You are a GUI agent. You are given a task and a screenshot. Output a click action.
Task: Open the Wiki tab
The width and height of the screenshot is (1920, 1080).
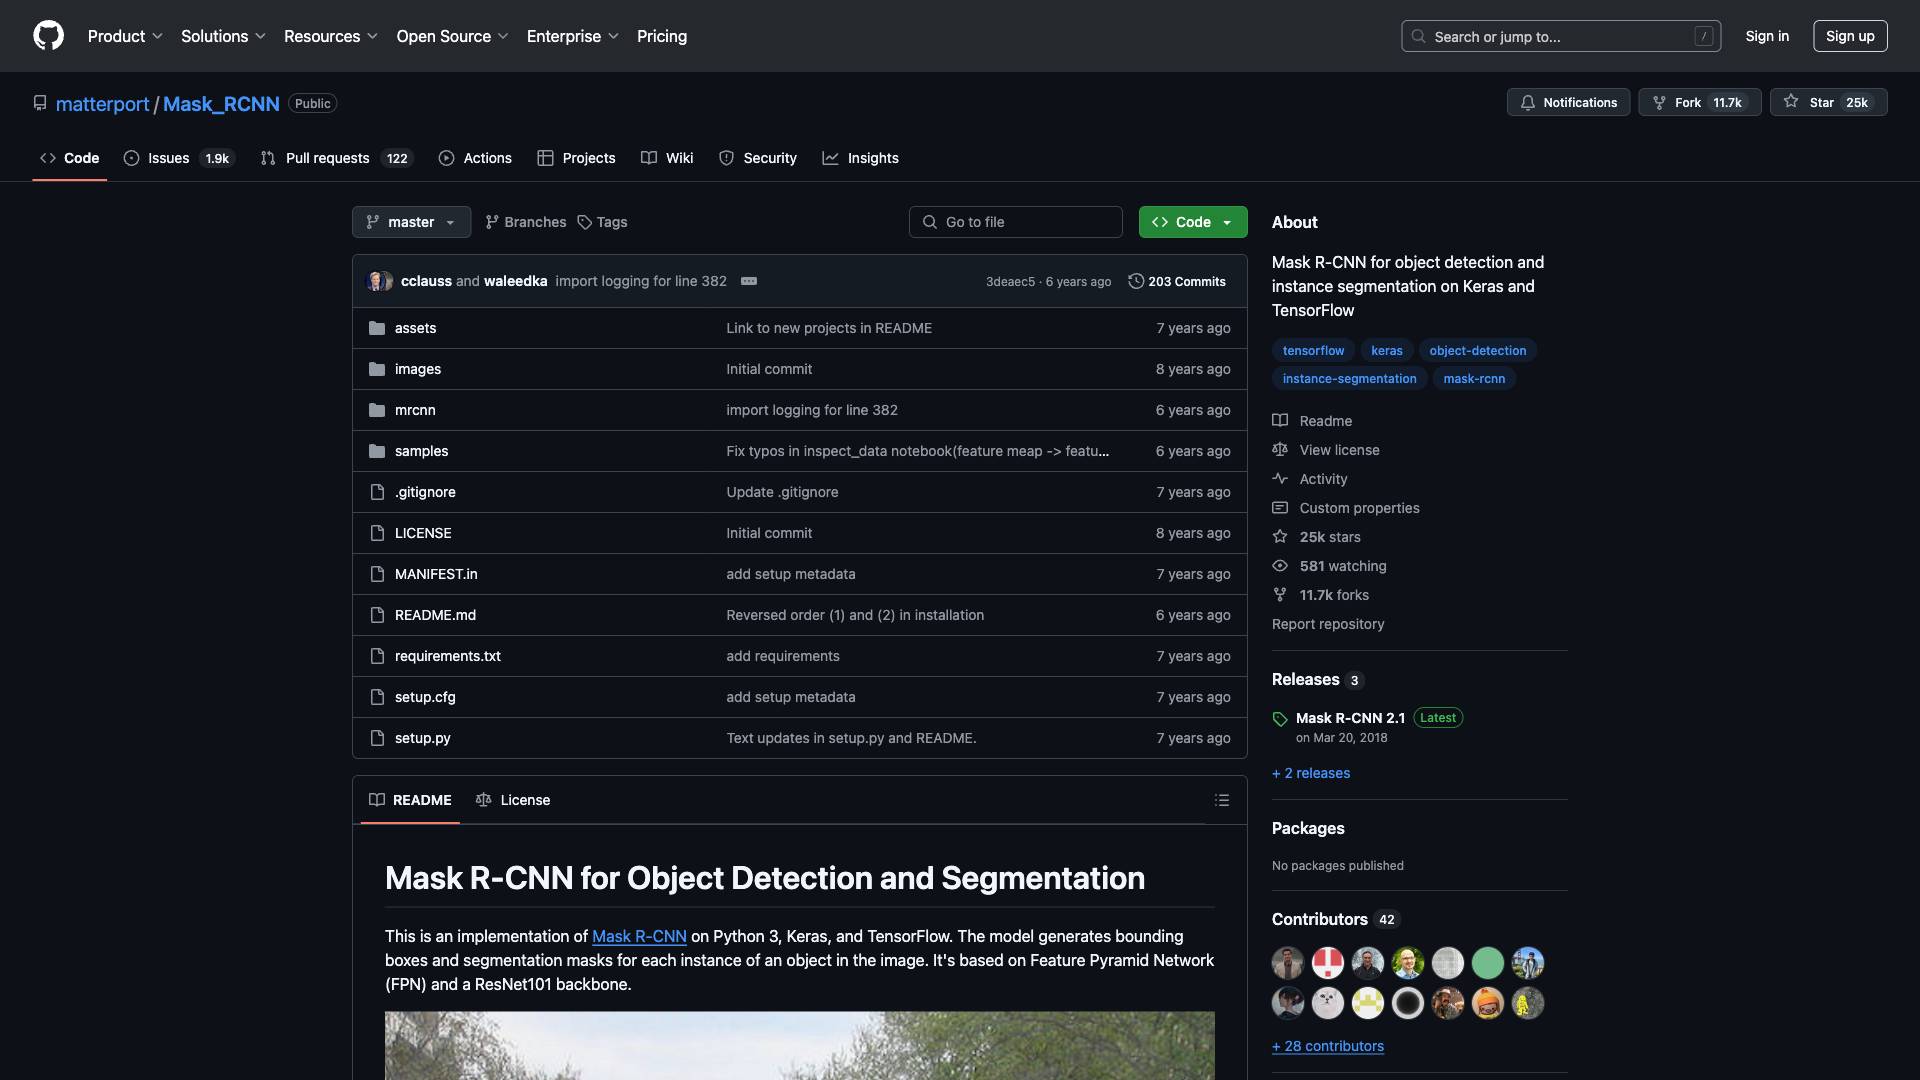[667, 158]
